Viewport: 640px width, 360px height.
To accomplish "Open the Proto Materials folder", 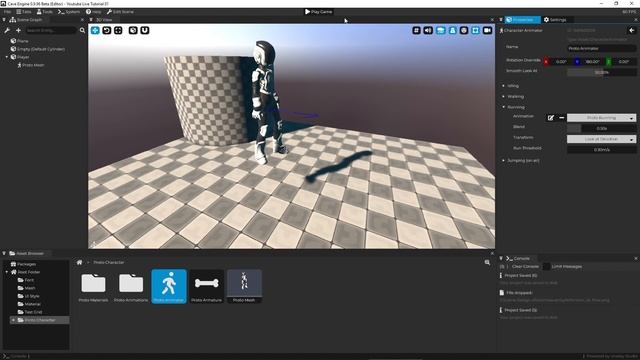I will [93, 287].
